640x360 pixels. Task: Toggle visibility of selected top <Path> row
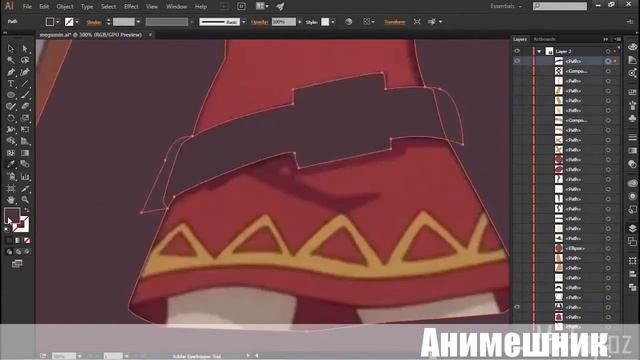point(517,61)
